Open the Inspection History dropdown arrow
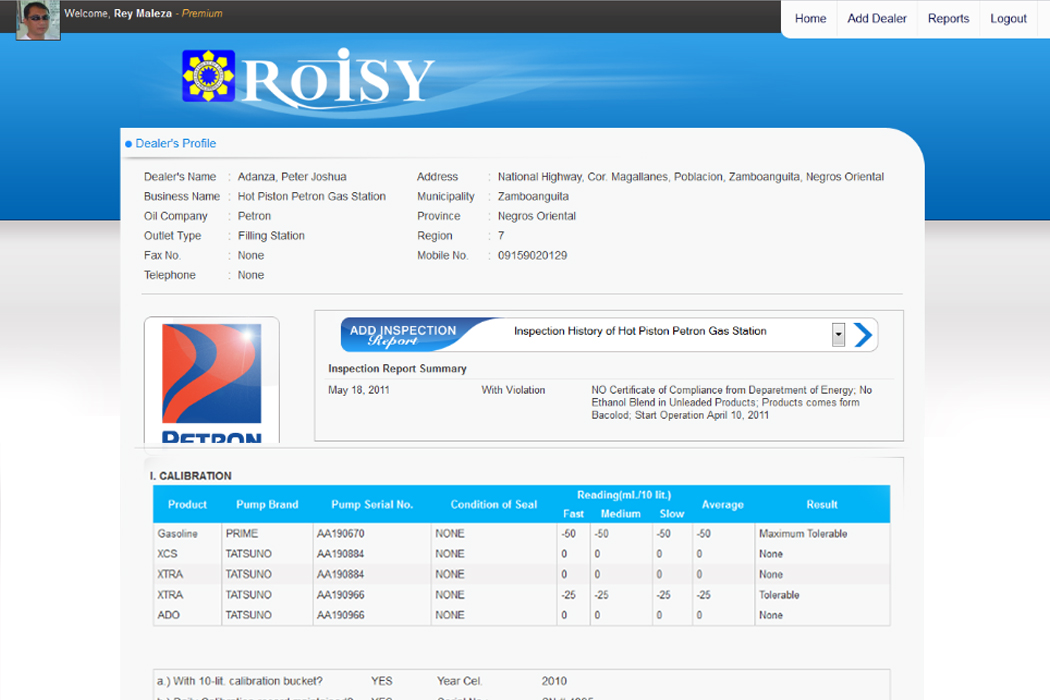 pos(838,335)
